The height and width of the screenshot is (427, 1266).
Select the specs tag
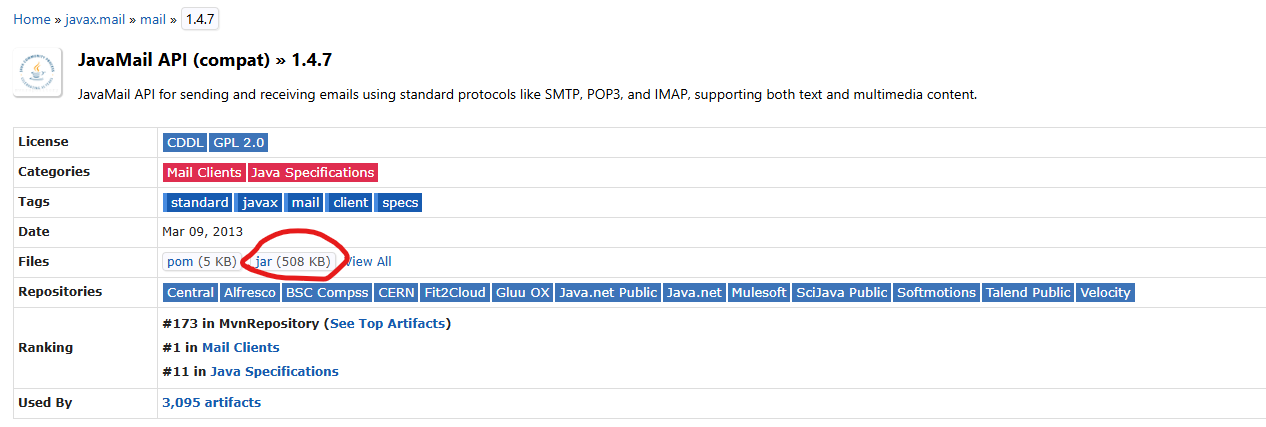click(400, 203)
